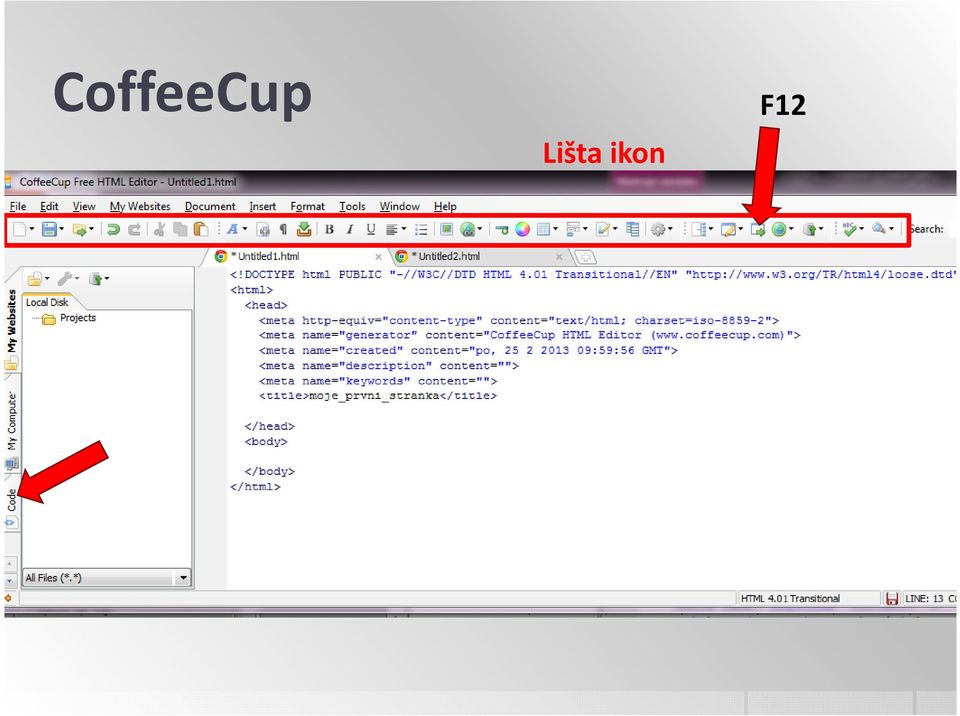Expand the dropdown arrow beside Save
Viewport: 960px width, 716px height.
(x=61, y=230)
